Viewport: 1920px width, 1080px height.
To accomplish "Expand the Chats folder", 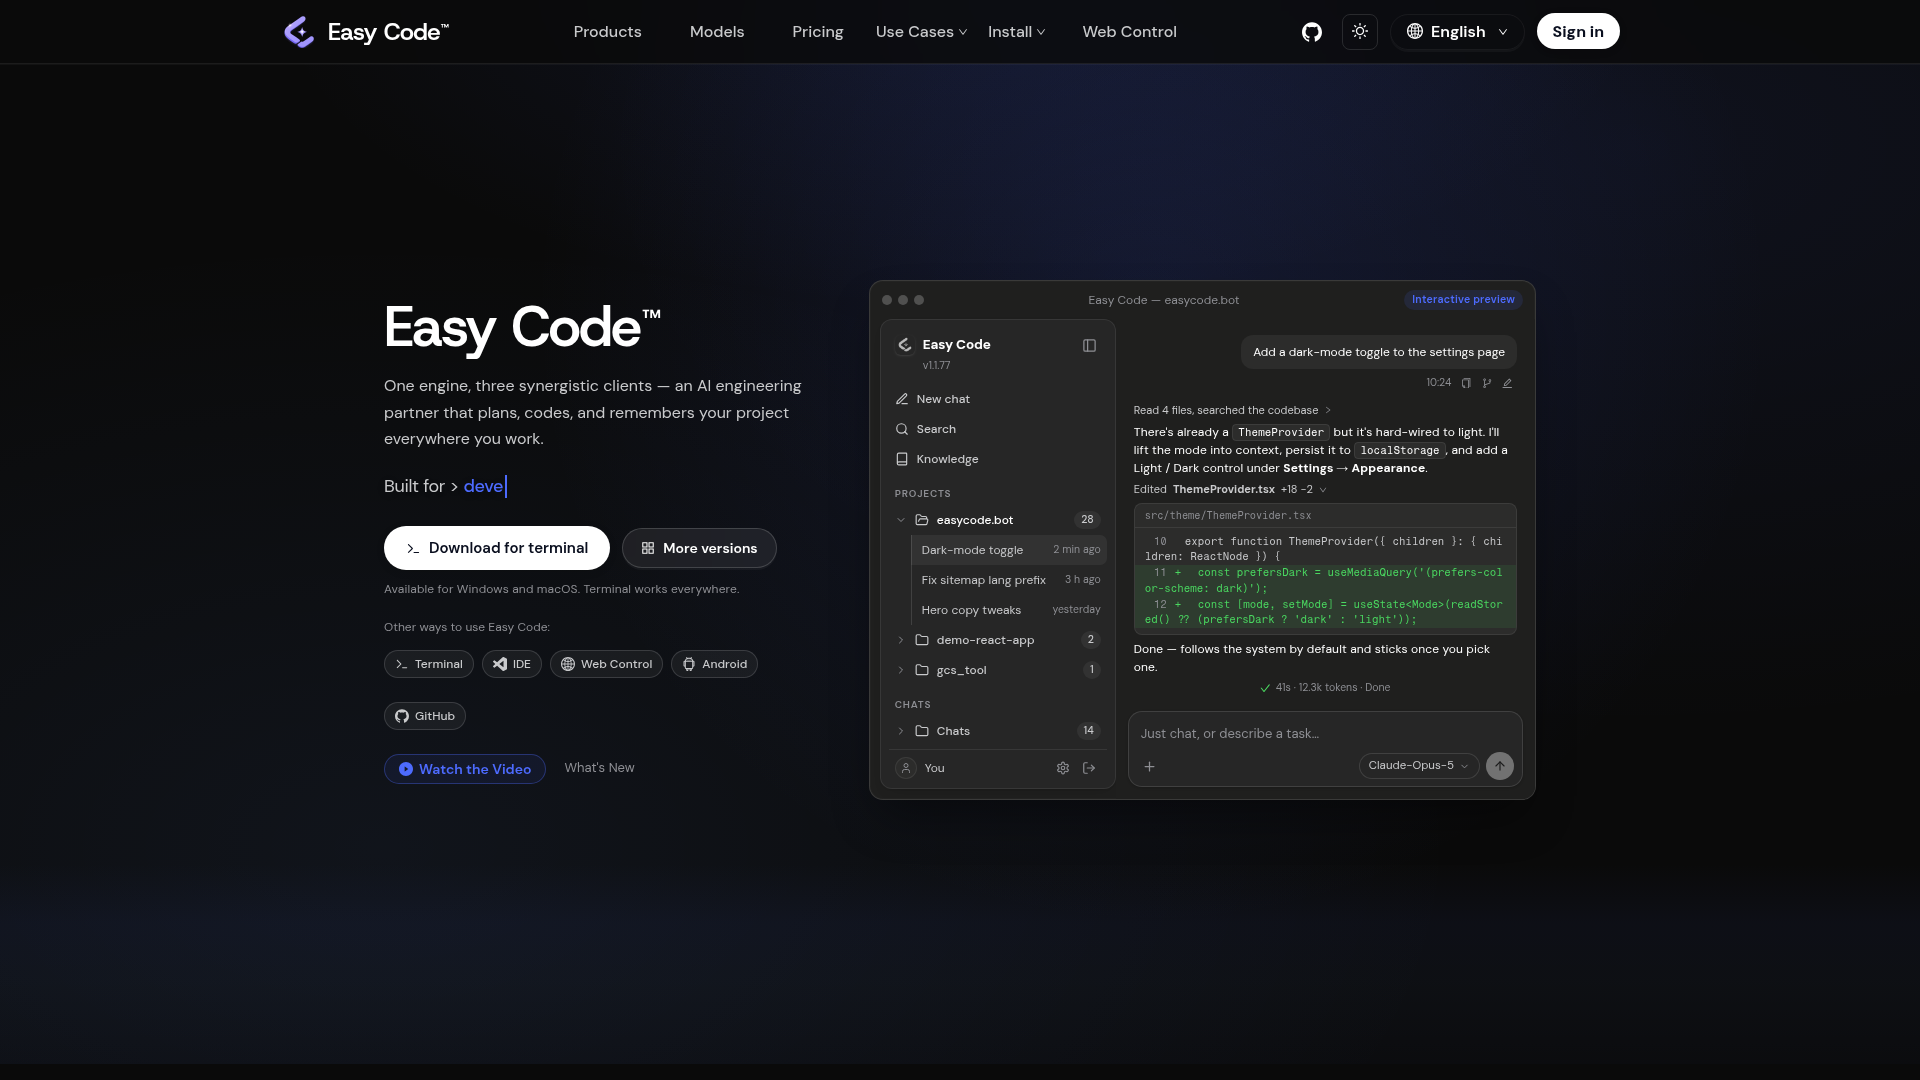I will (998, 731).
